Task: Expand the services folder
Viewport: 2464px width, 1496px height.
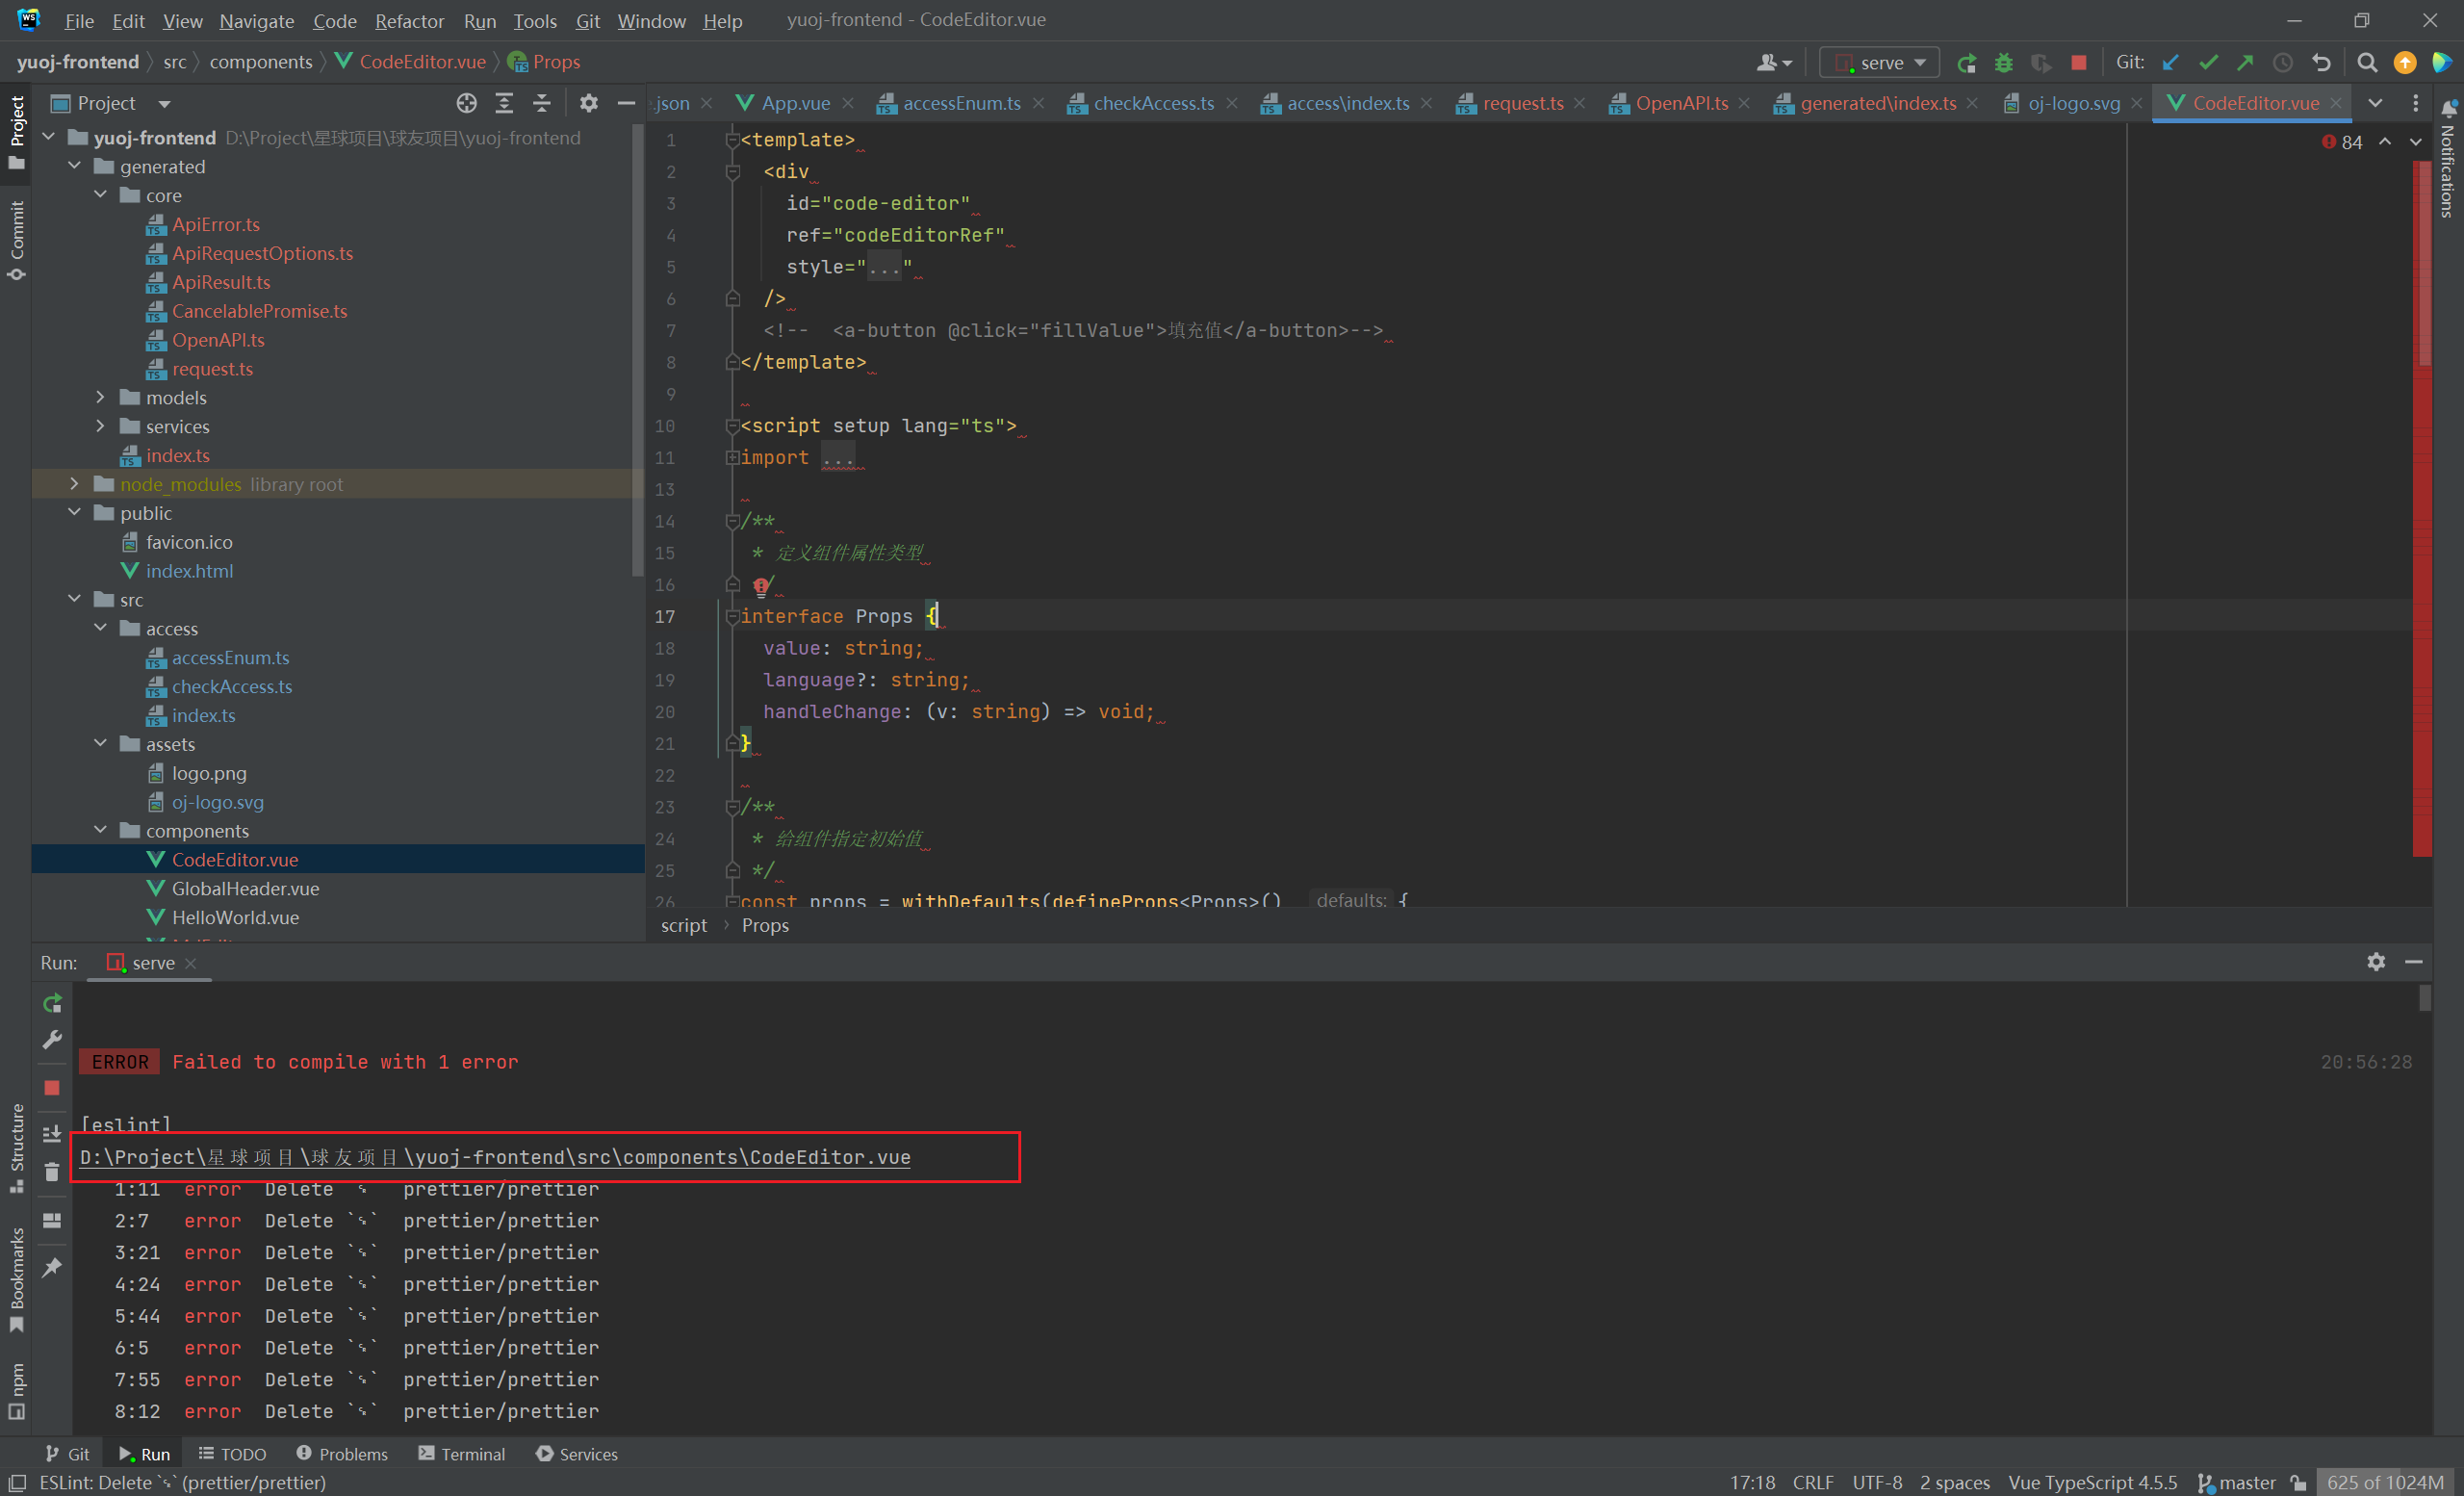Action: 100,426
